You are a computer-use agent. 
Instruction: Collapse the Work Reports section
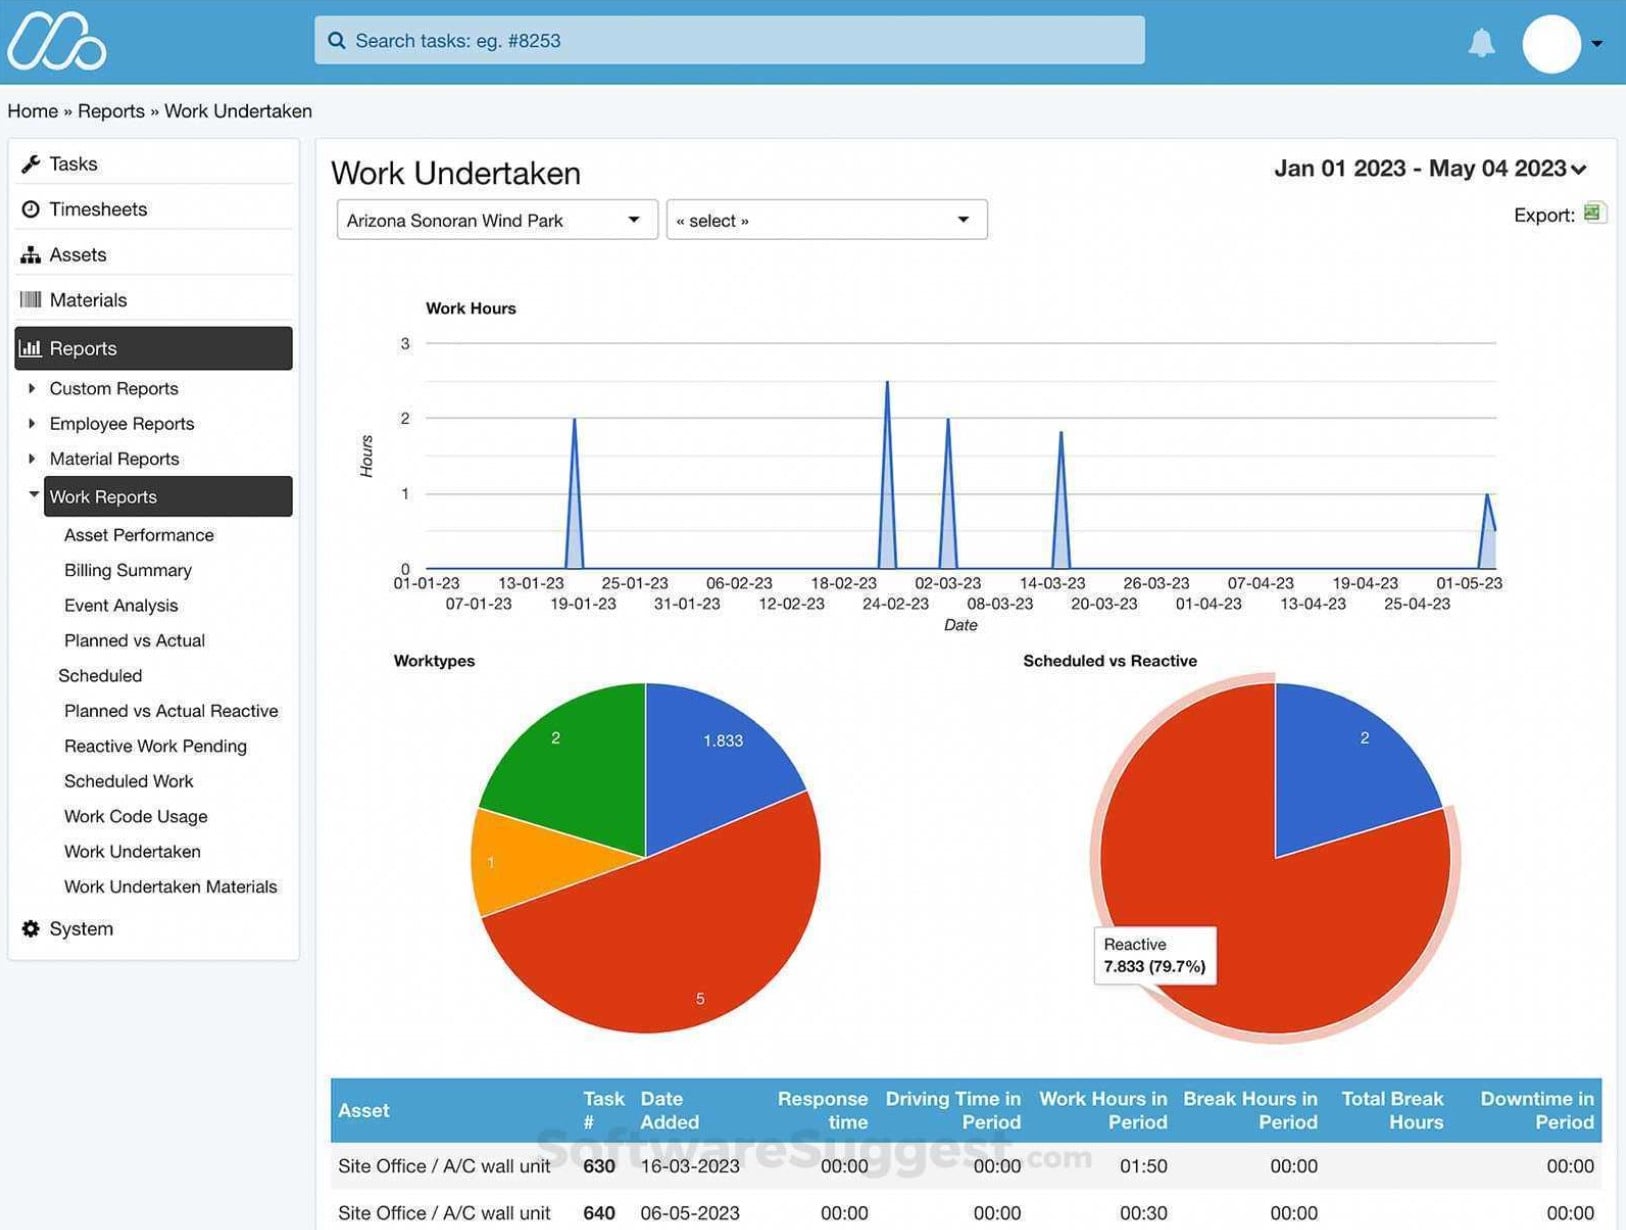coord(32,493)
